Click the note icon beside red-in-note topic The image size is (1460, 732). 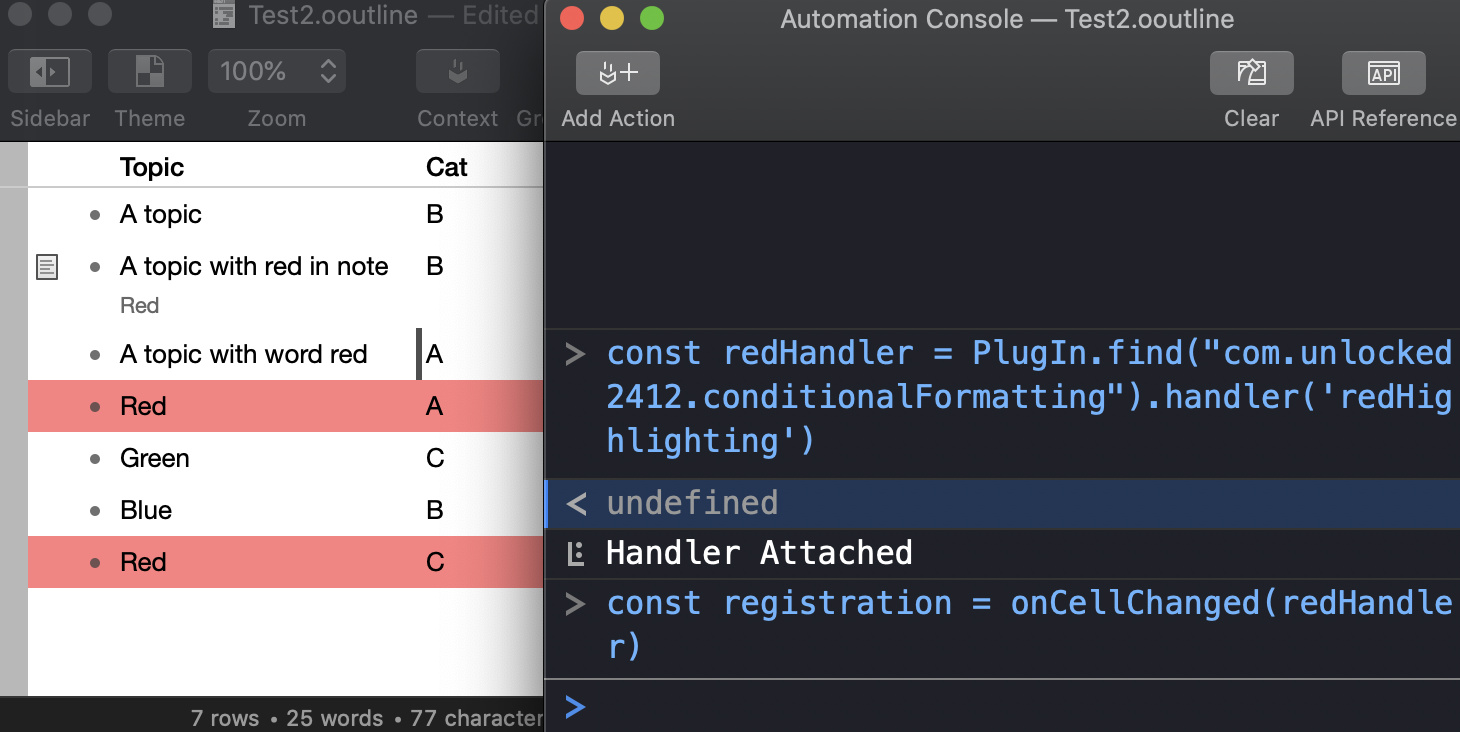point(47,267)
